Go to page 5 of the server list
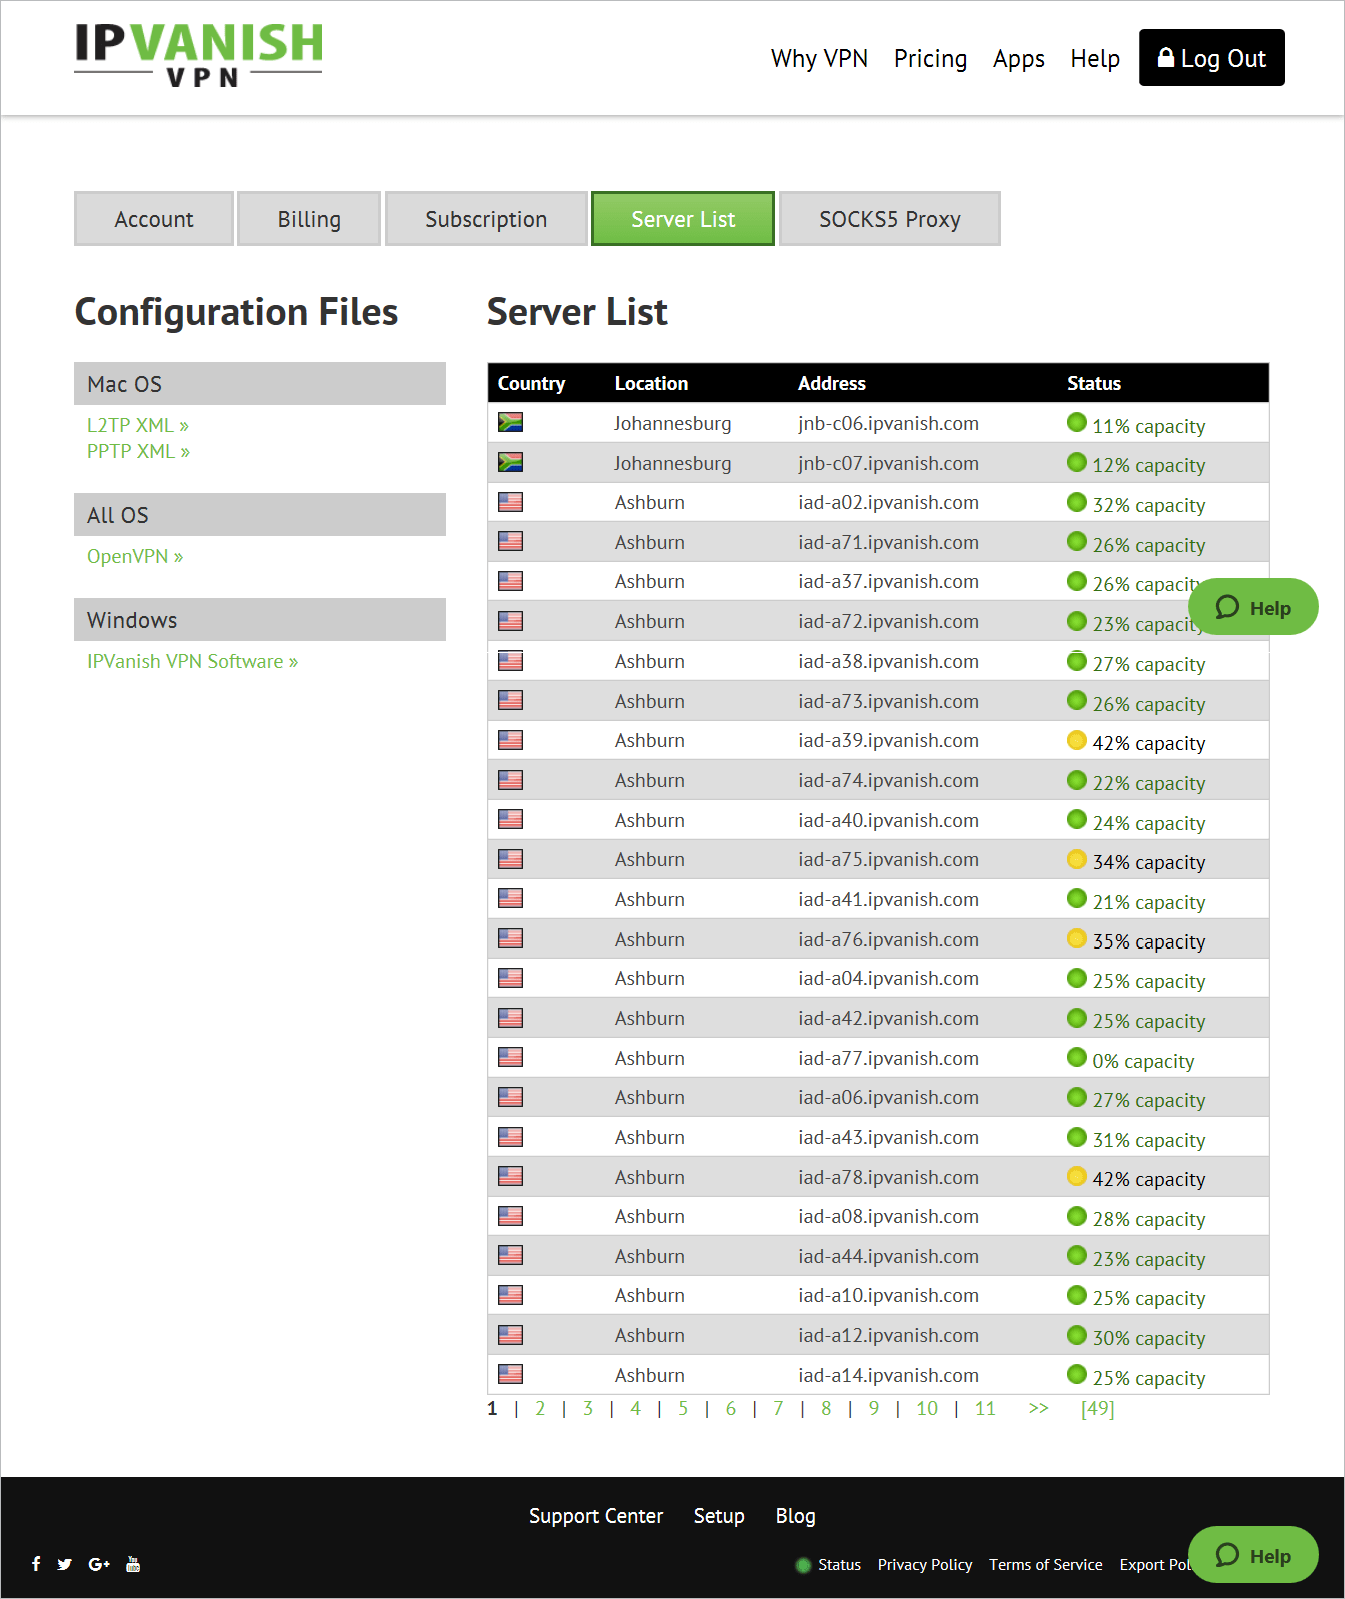The width and height of the screenshot is (1345, 1599). (x=683, y=1408)
